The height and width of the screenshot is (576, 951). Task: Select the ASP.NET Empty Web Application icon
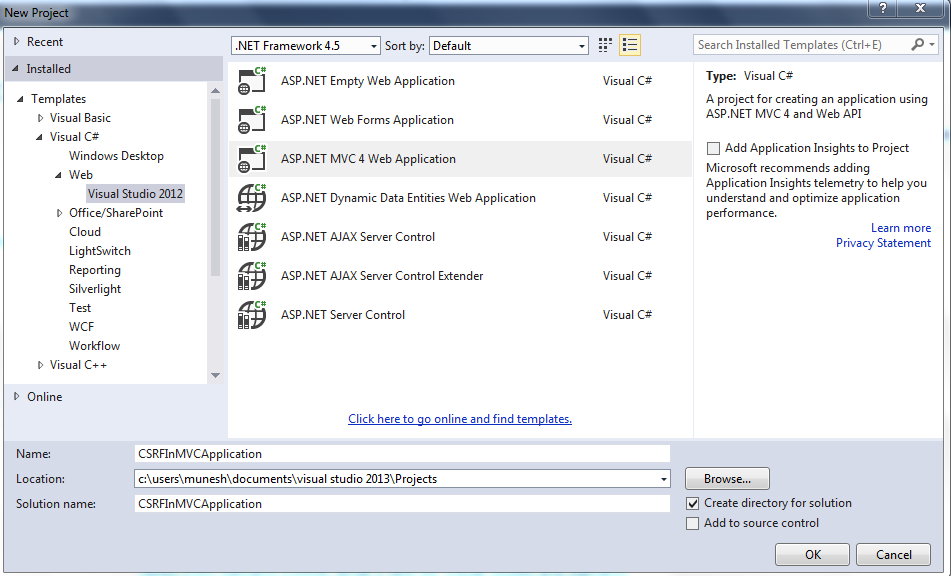point(251,81)
